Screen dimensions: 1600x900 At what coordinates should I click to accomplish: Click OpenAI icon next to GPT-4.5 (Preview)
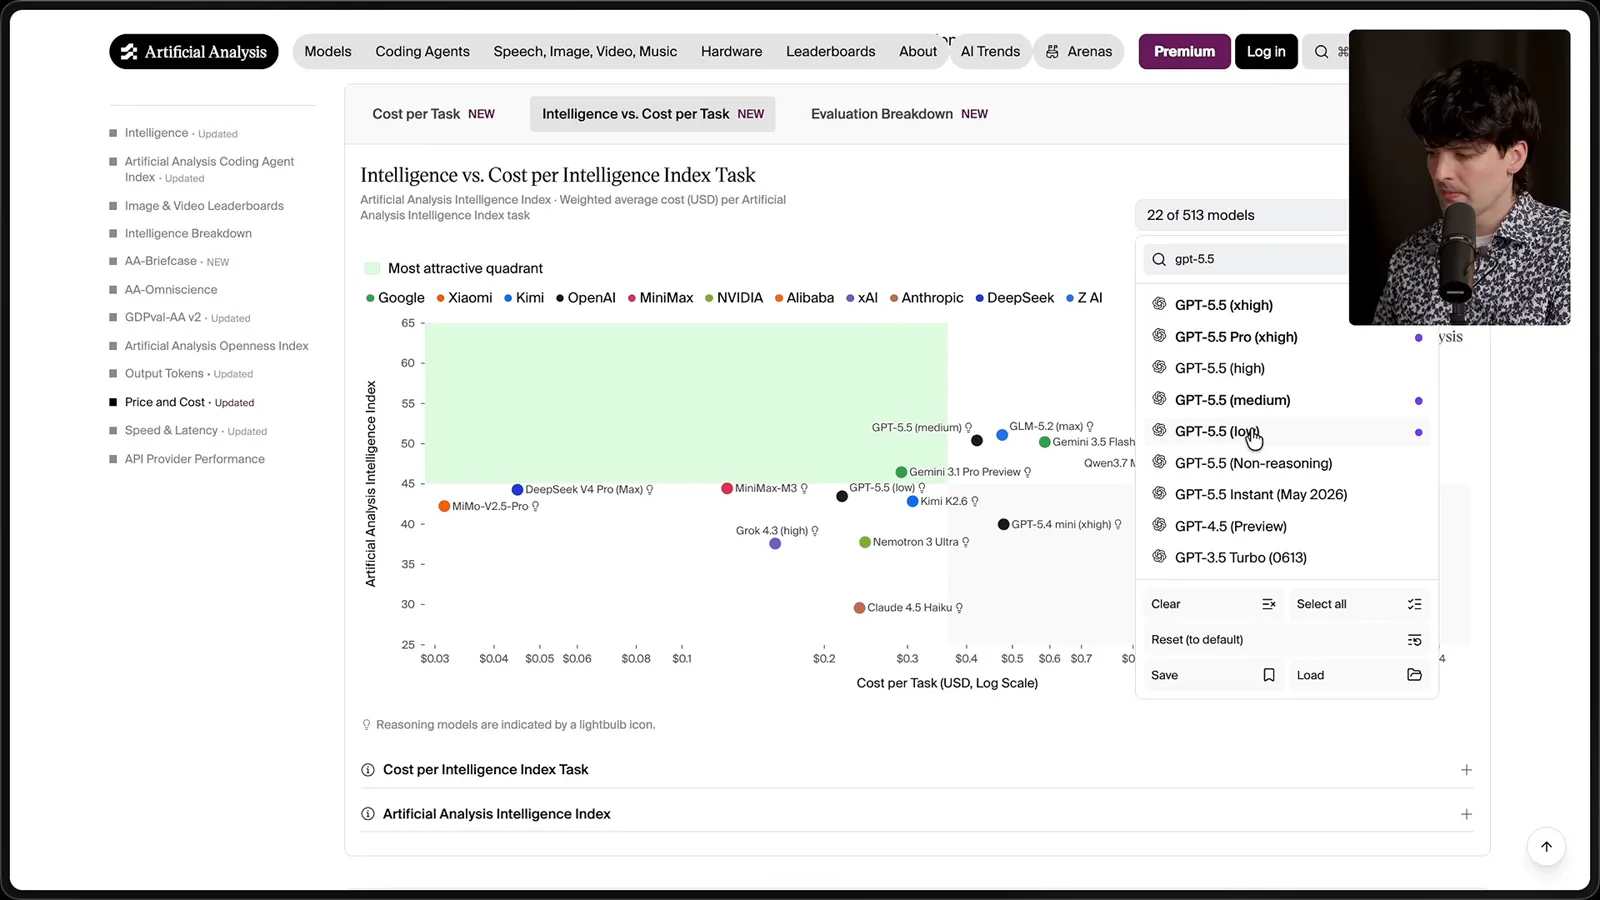1159,525
